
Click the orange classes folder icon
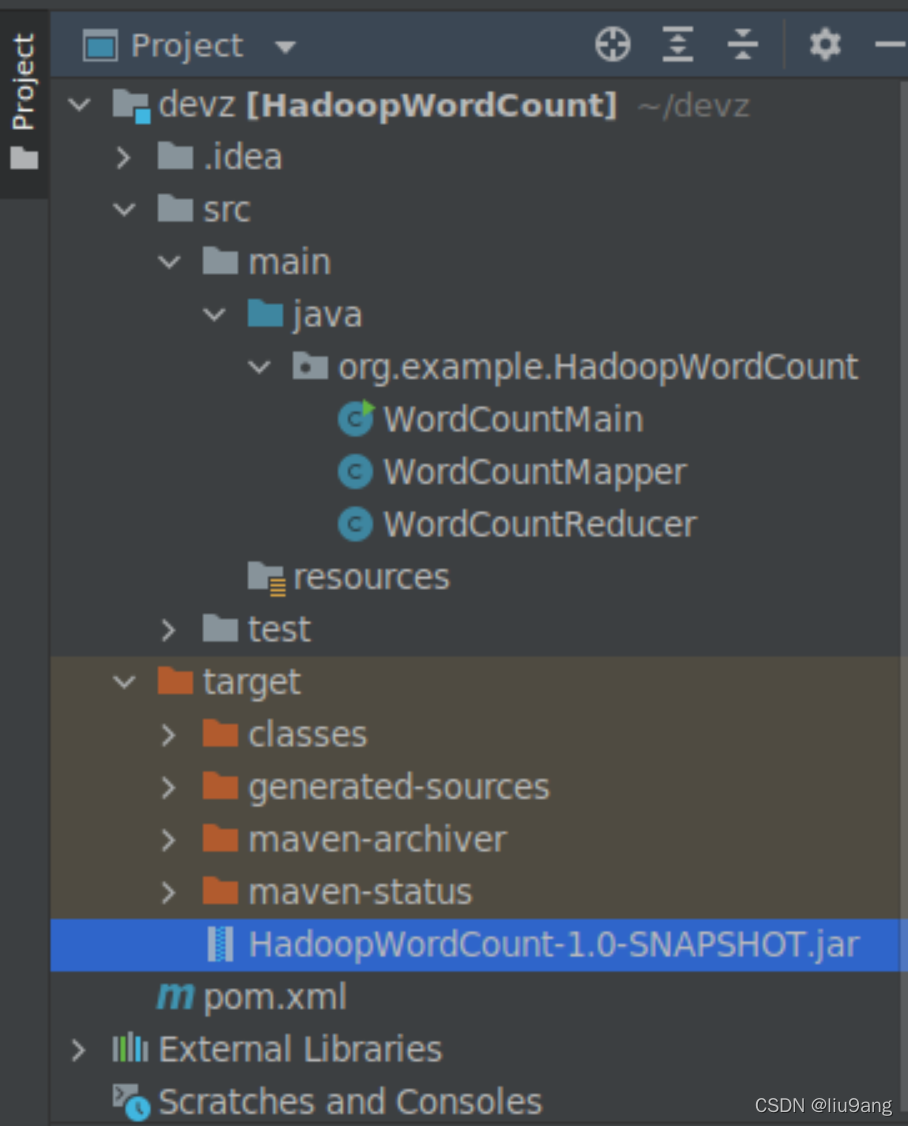click(221, 733)
